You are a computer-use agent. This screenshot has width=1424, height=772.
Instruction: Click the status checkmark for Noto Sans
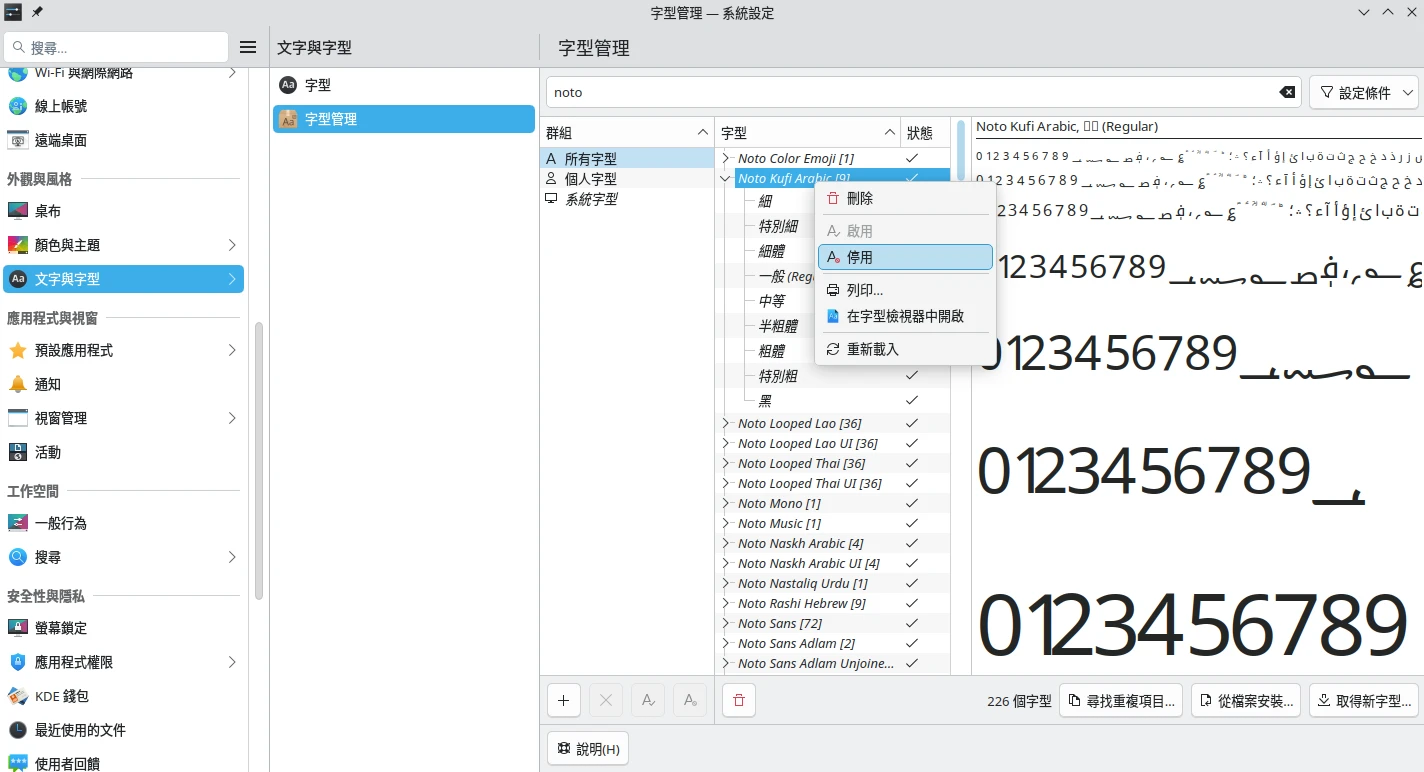[x=911, y=623]
